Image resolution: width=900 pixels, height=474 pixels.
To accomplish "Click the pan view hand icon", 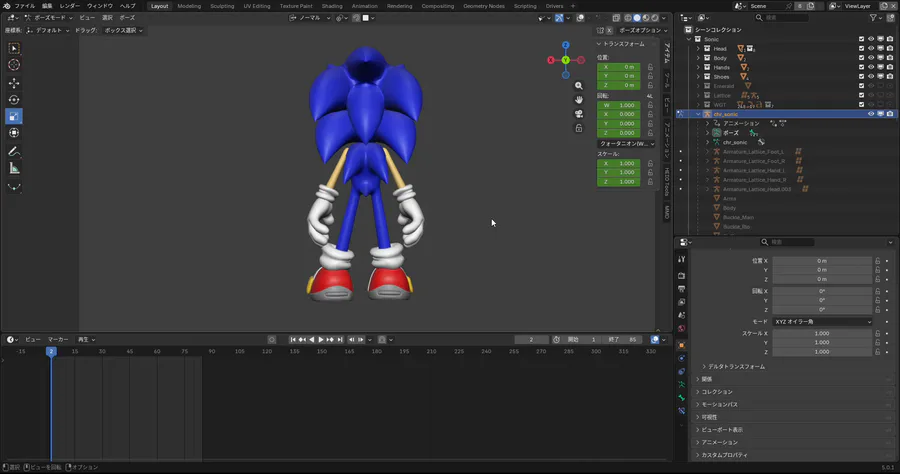I will tap(579, 100).
